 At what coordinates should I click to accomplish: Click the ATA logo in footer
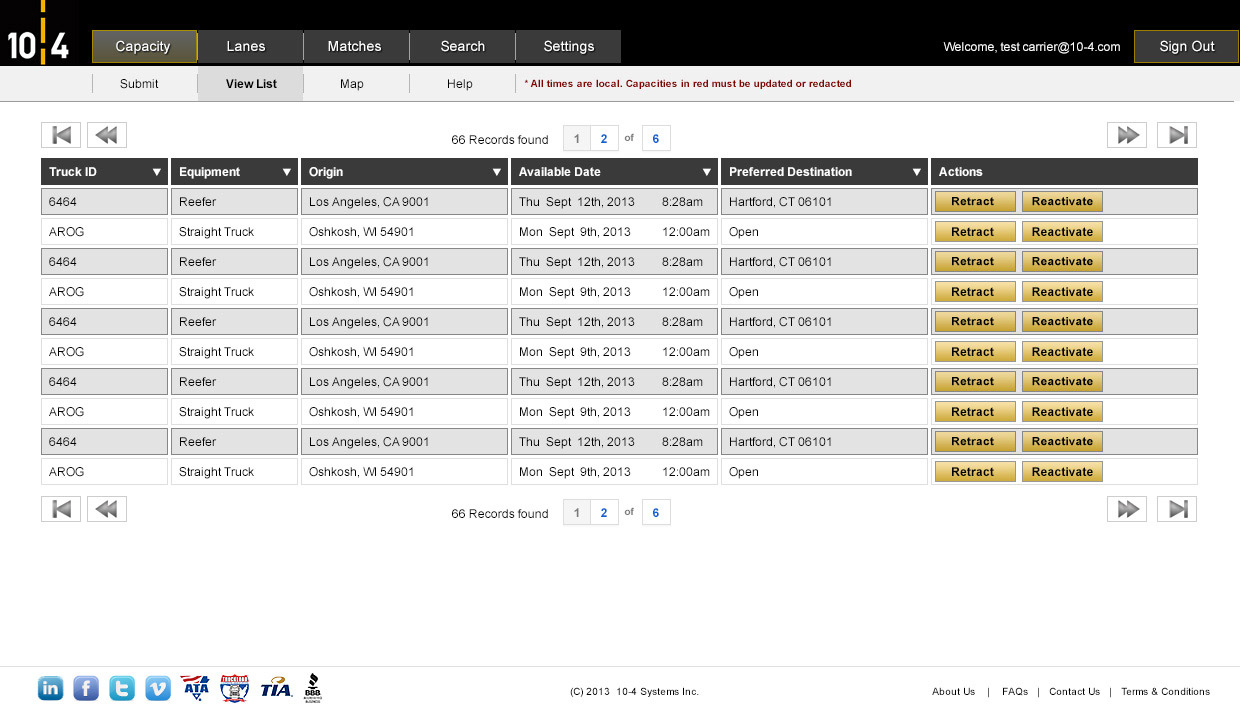[195, 688]
